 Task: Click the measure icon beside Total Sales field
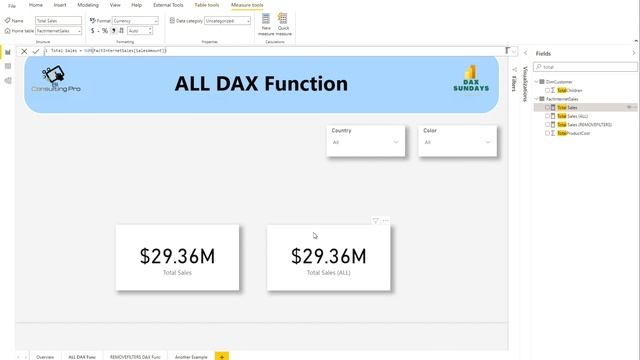553,107
